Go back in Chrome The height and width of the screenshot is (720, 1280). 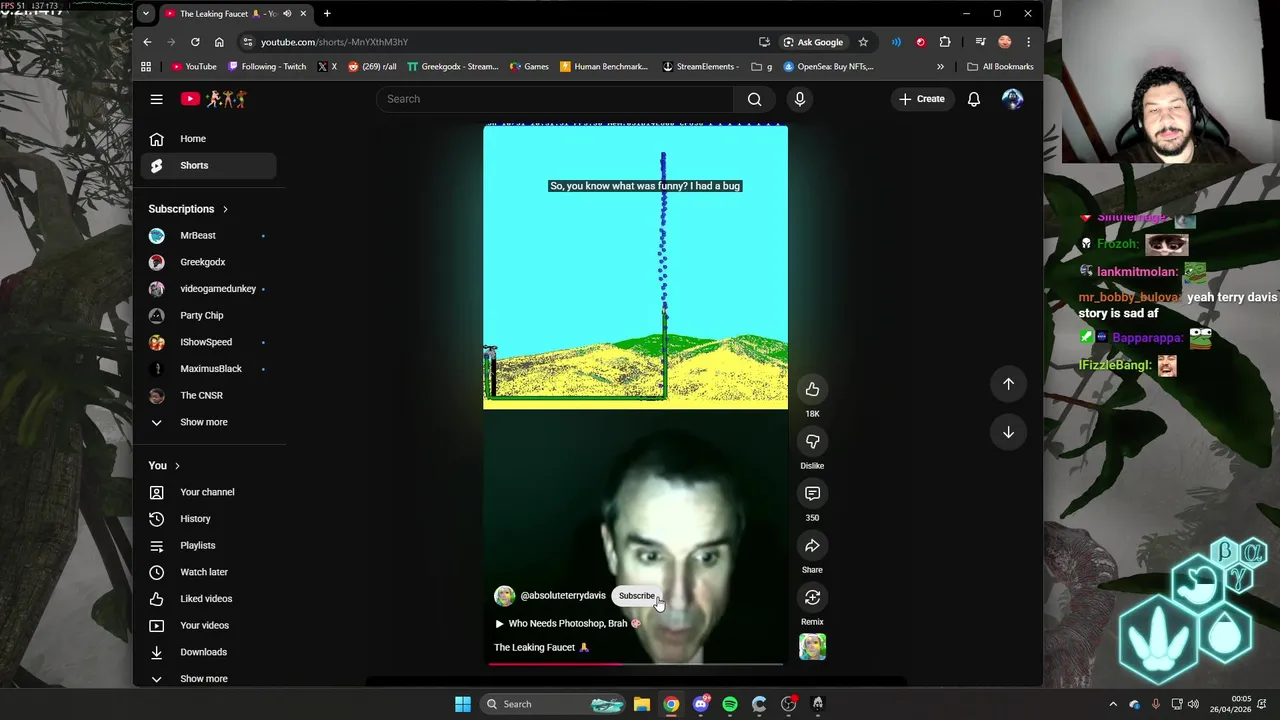click(x=147, y=42)
